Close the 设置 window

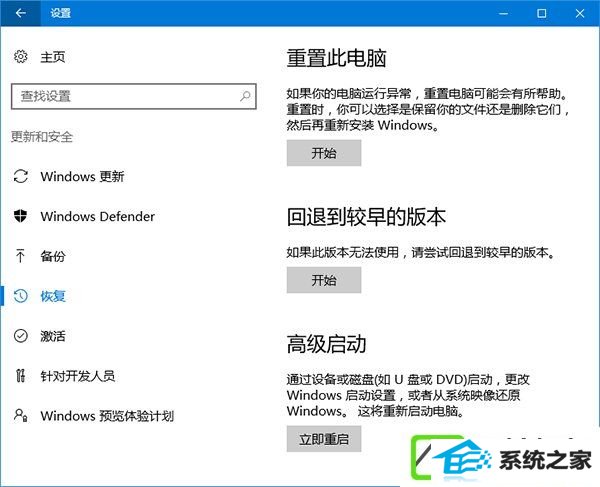pos(580,13)
